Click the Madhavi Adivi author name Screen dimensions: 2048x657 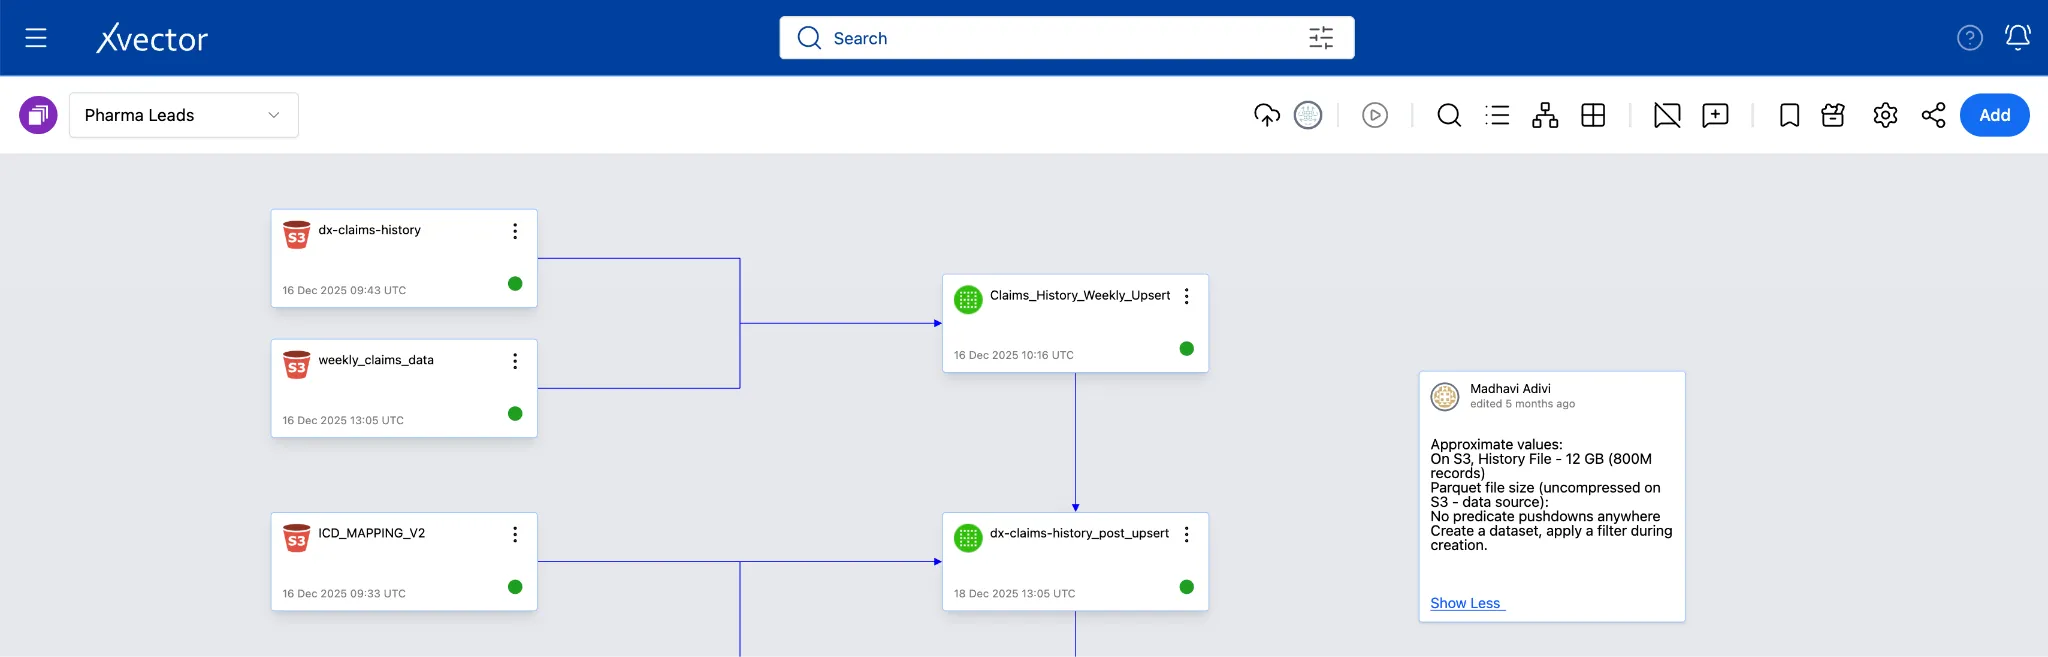[1510, 389]
